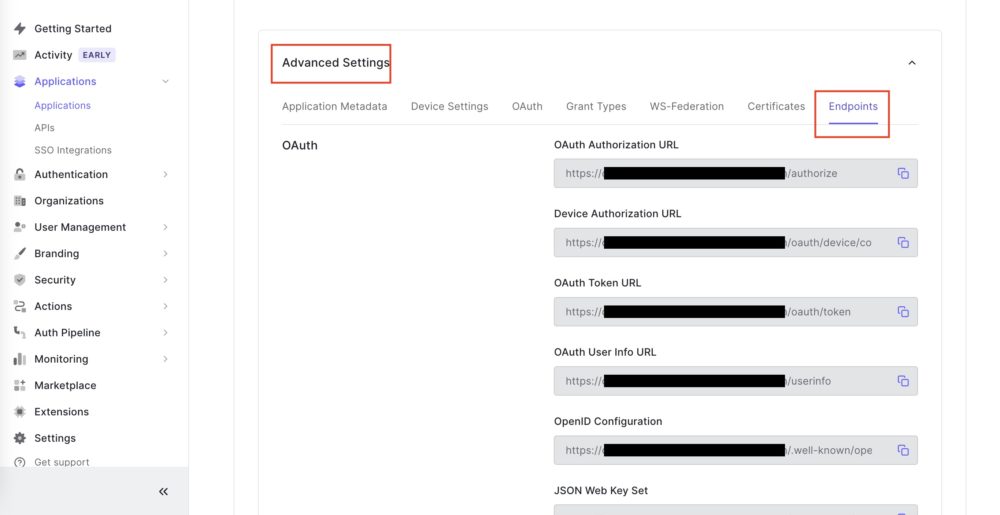Expand the User Management submenu chevron
Viewport: 1000px width, 515px height.
(166, 227)
